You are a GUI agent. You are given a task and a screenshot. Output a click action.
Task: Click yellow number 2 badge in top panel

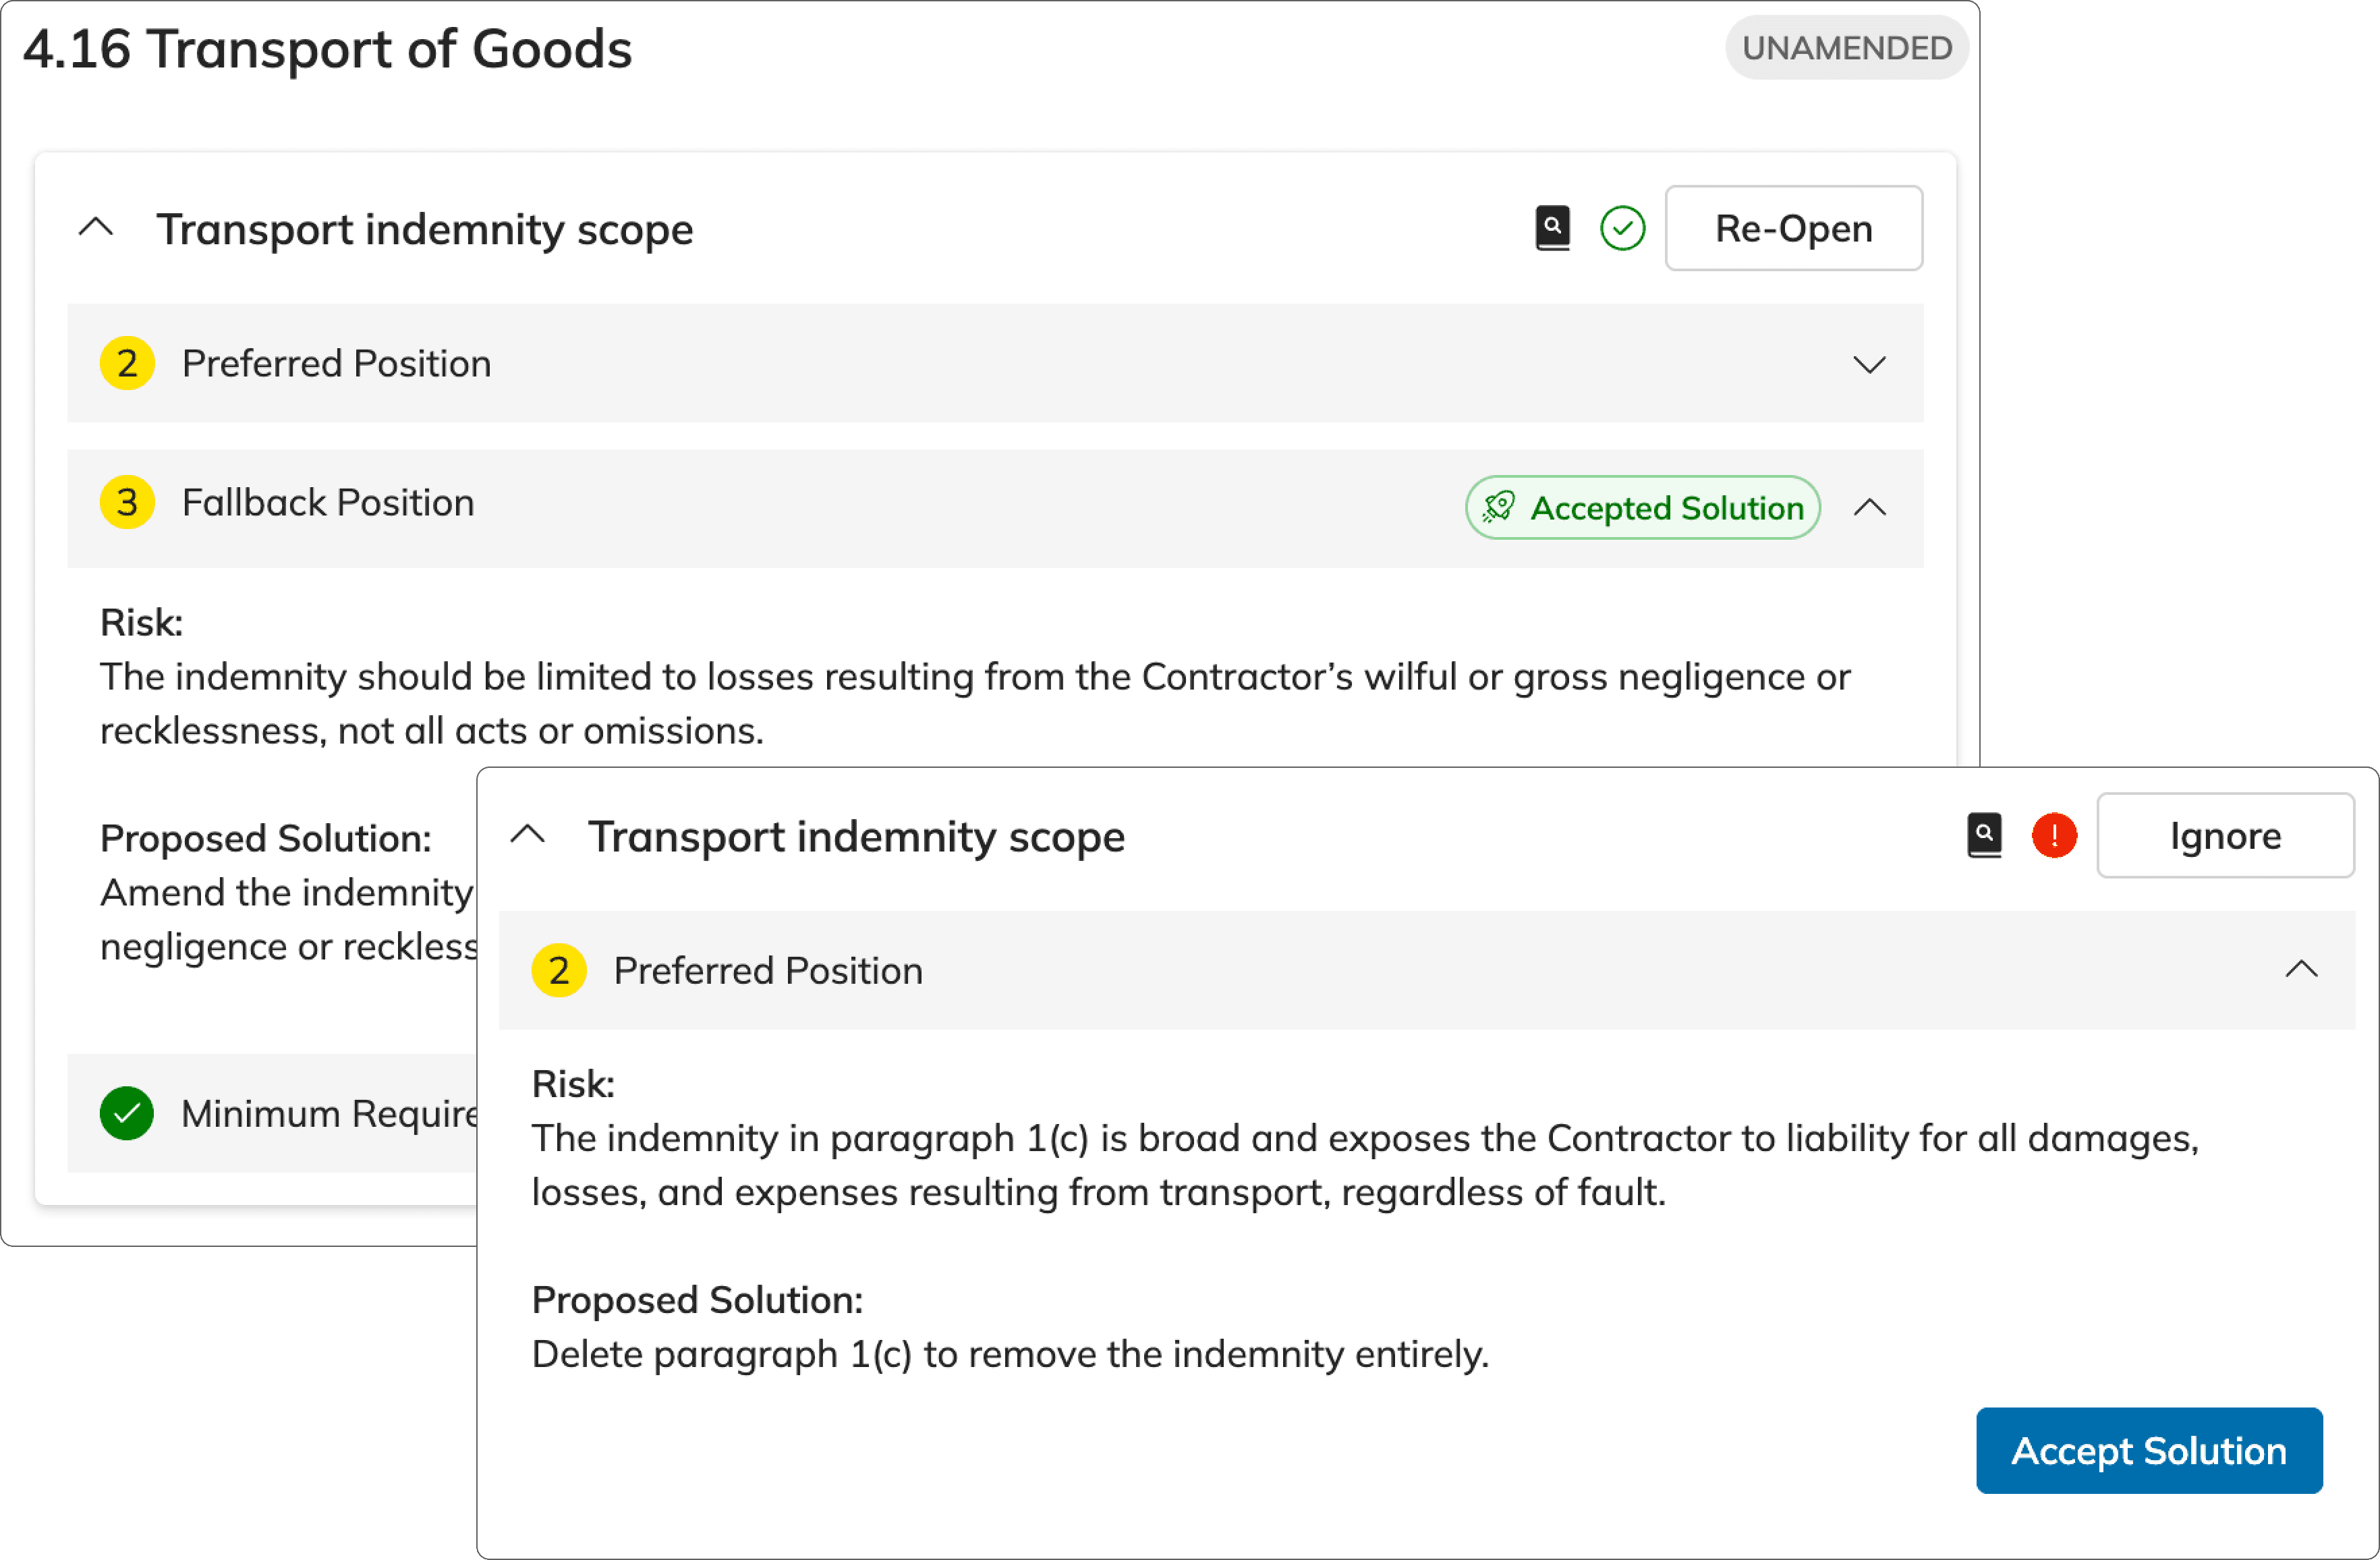point(127,363)
